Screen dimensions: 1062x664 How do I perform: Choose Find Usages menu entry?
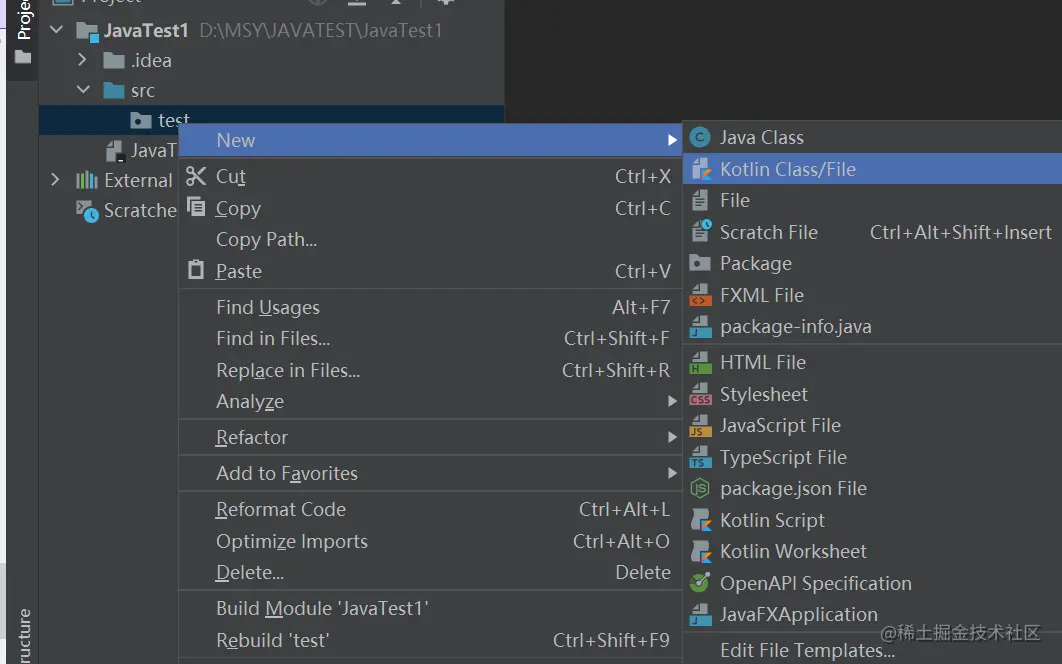coord(430,308)
